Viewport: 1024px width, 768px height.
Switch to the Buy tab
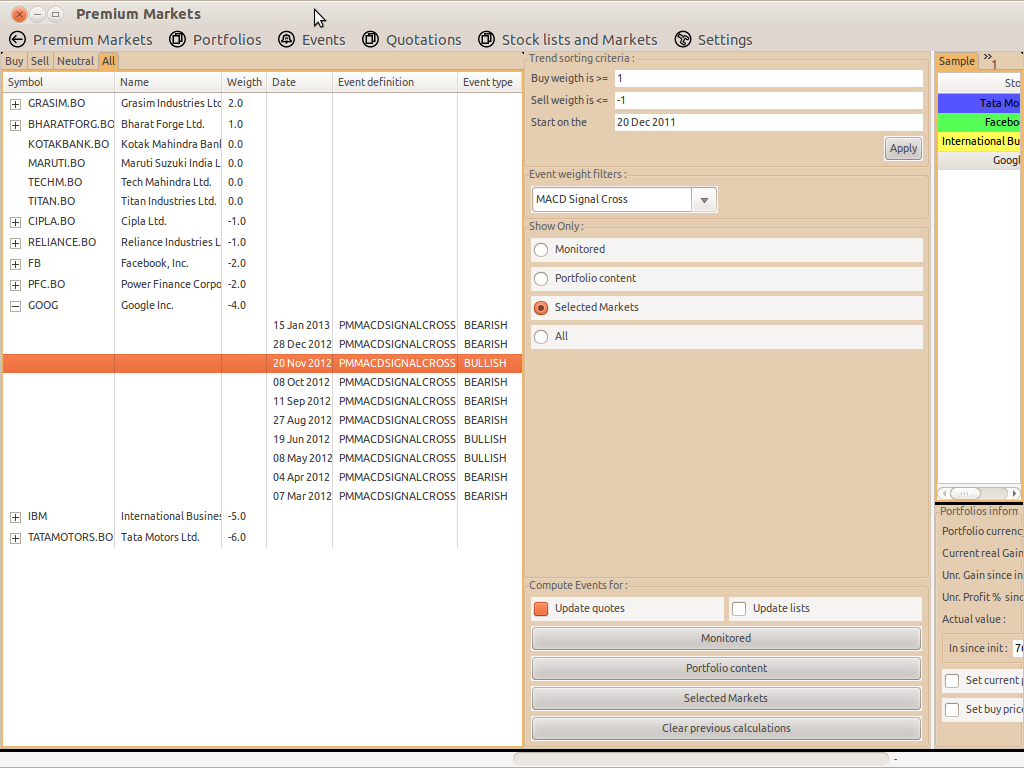(14, 61)
